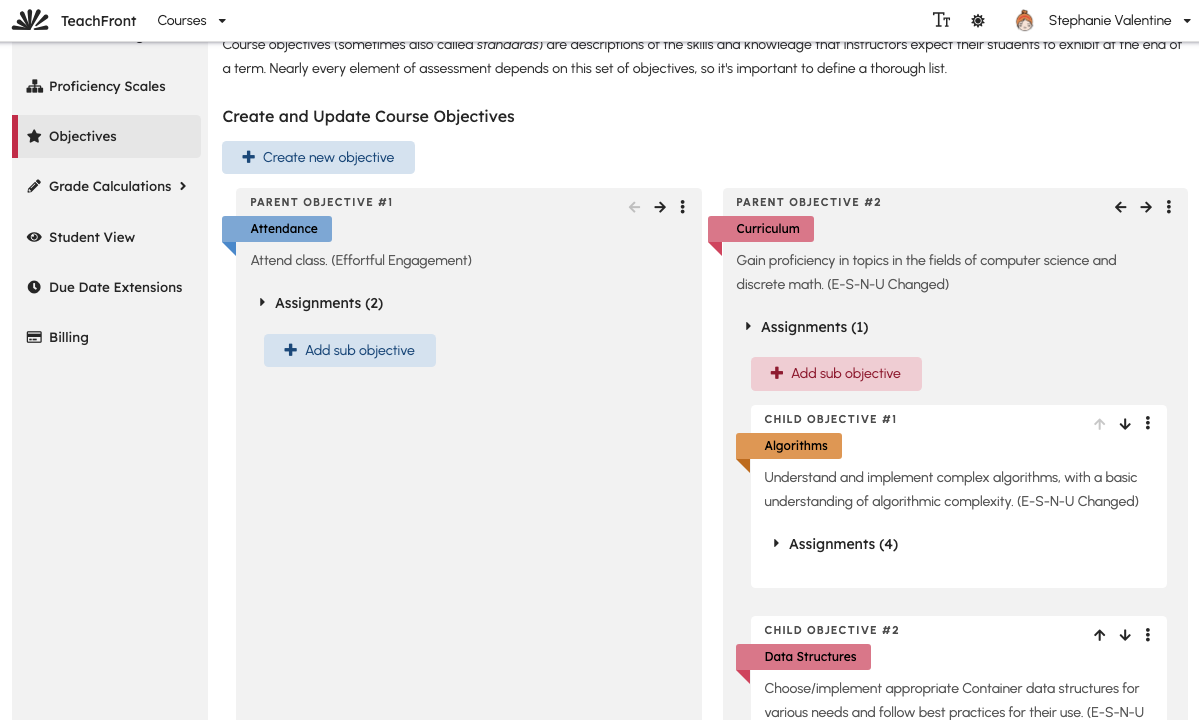Move Parent Objective #1 right with arrow
Screen dimensions: 1199x720
(660, 207)
